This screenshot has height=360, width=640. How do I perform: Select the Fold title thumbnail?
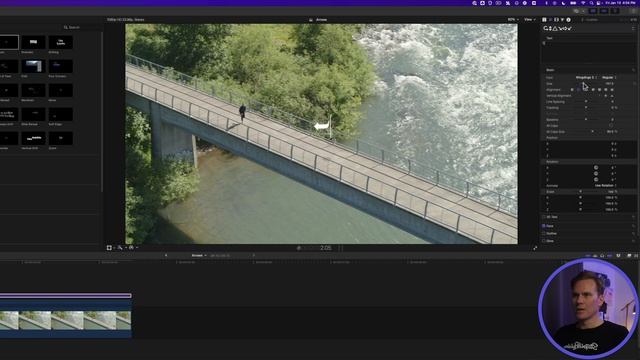[33, 66]
